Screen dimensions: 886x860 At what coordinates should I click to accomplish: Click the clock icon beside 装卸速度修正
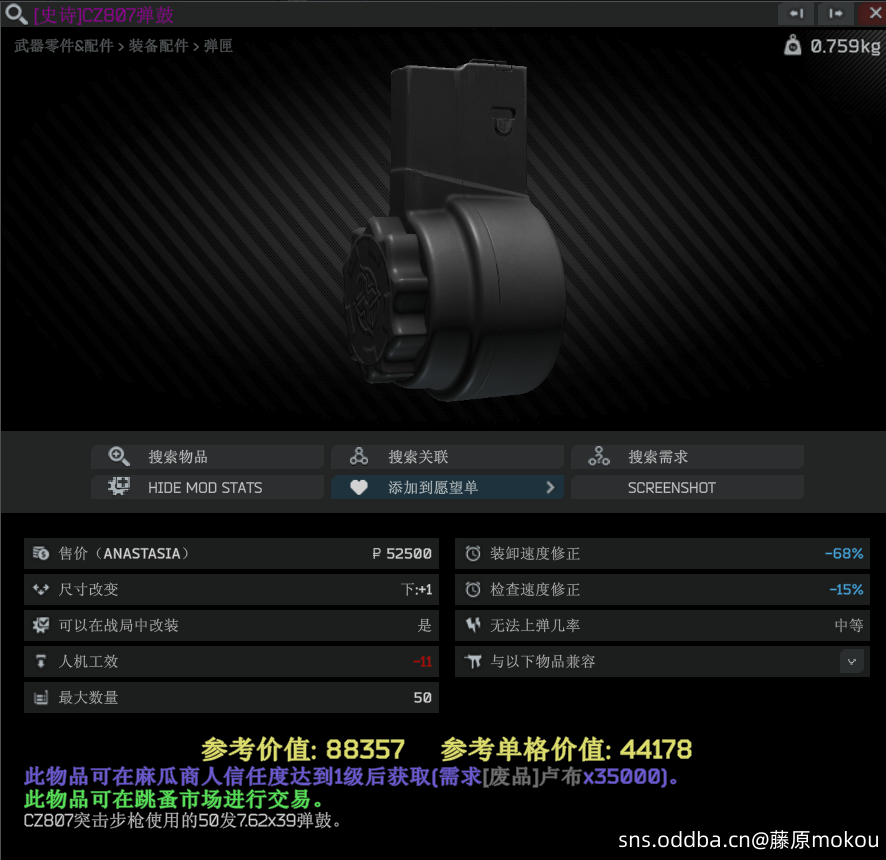[x=473, y=554]
